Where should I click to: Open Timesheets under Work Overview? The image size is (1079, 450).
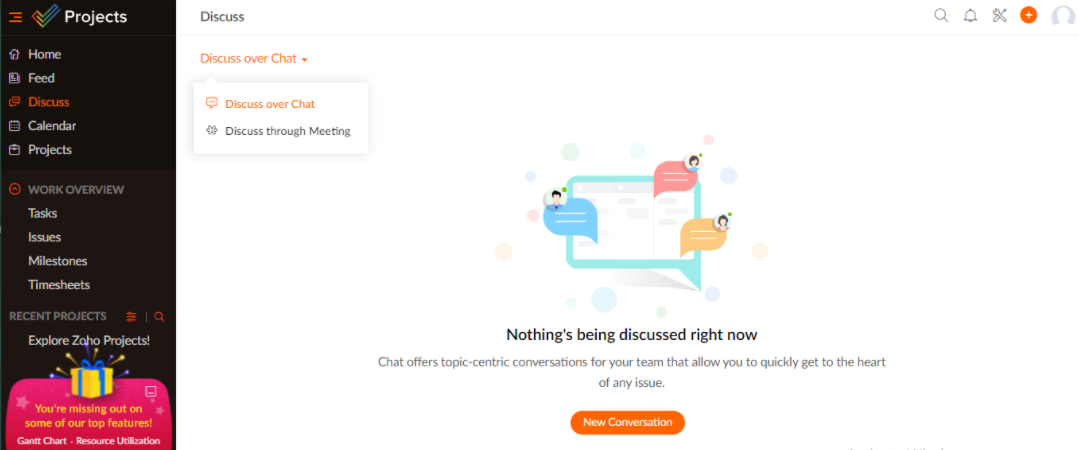[x=59, y=285]
